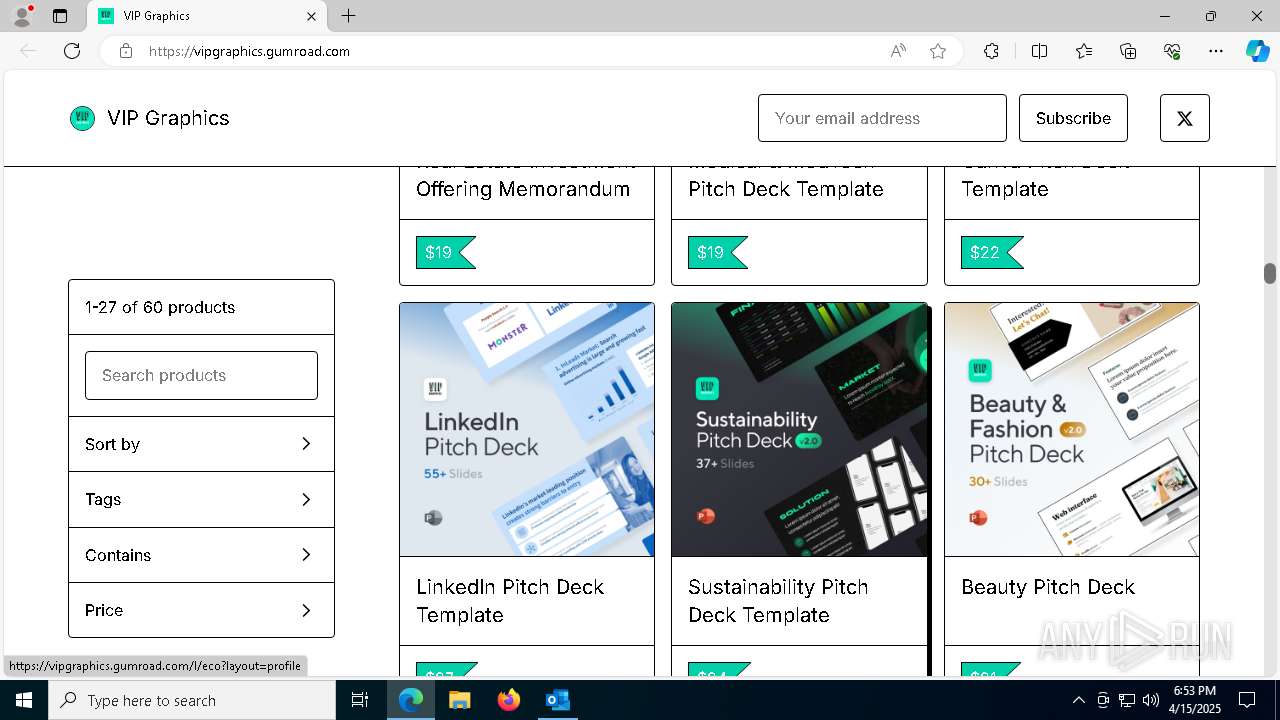Expand the Sort by filter
Image resolution: width=1280 pixels, height=720 pixels.
coord(201,444)
